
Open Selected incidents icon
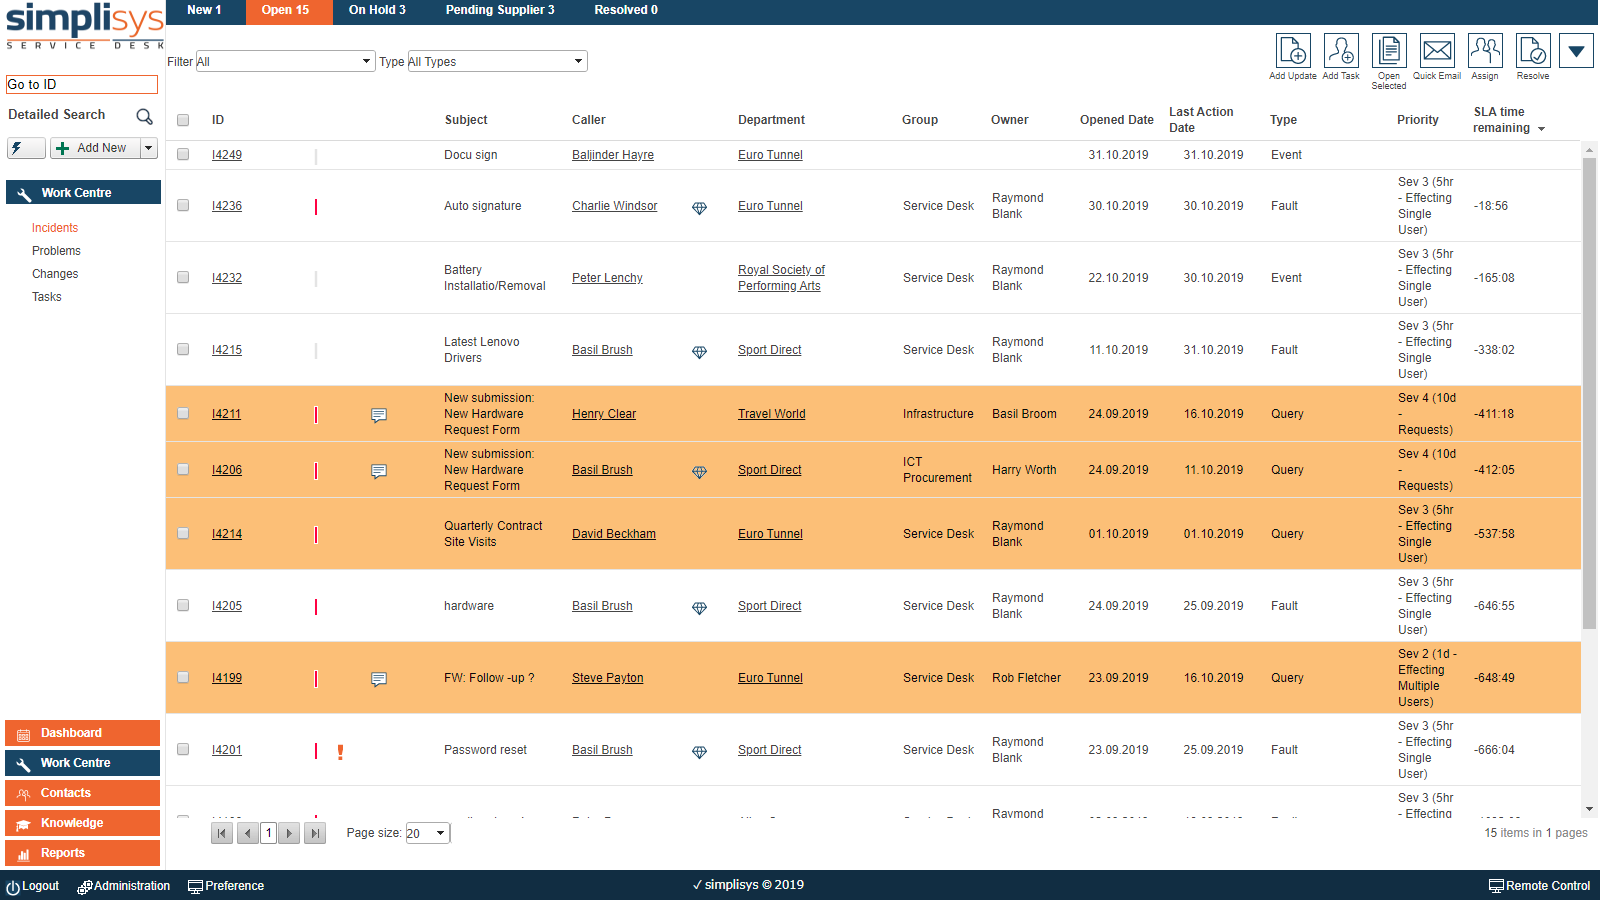point(1389,51)
